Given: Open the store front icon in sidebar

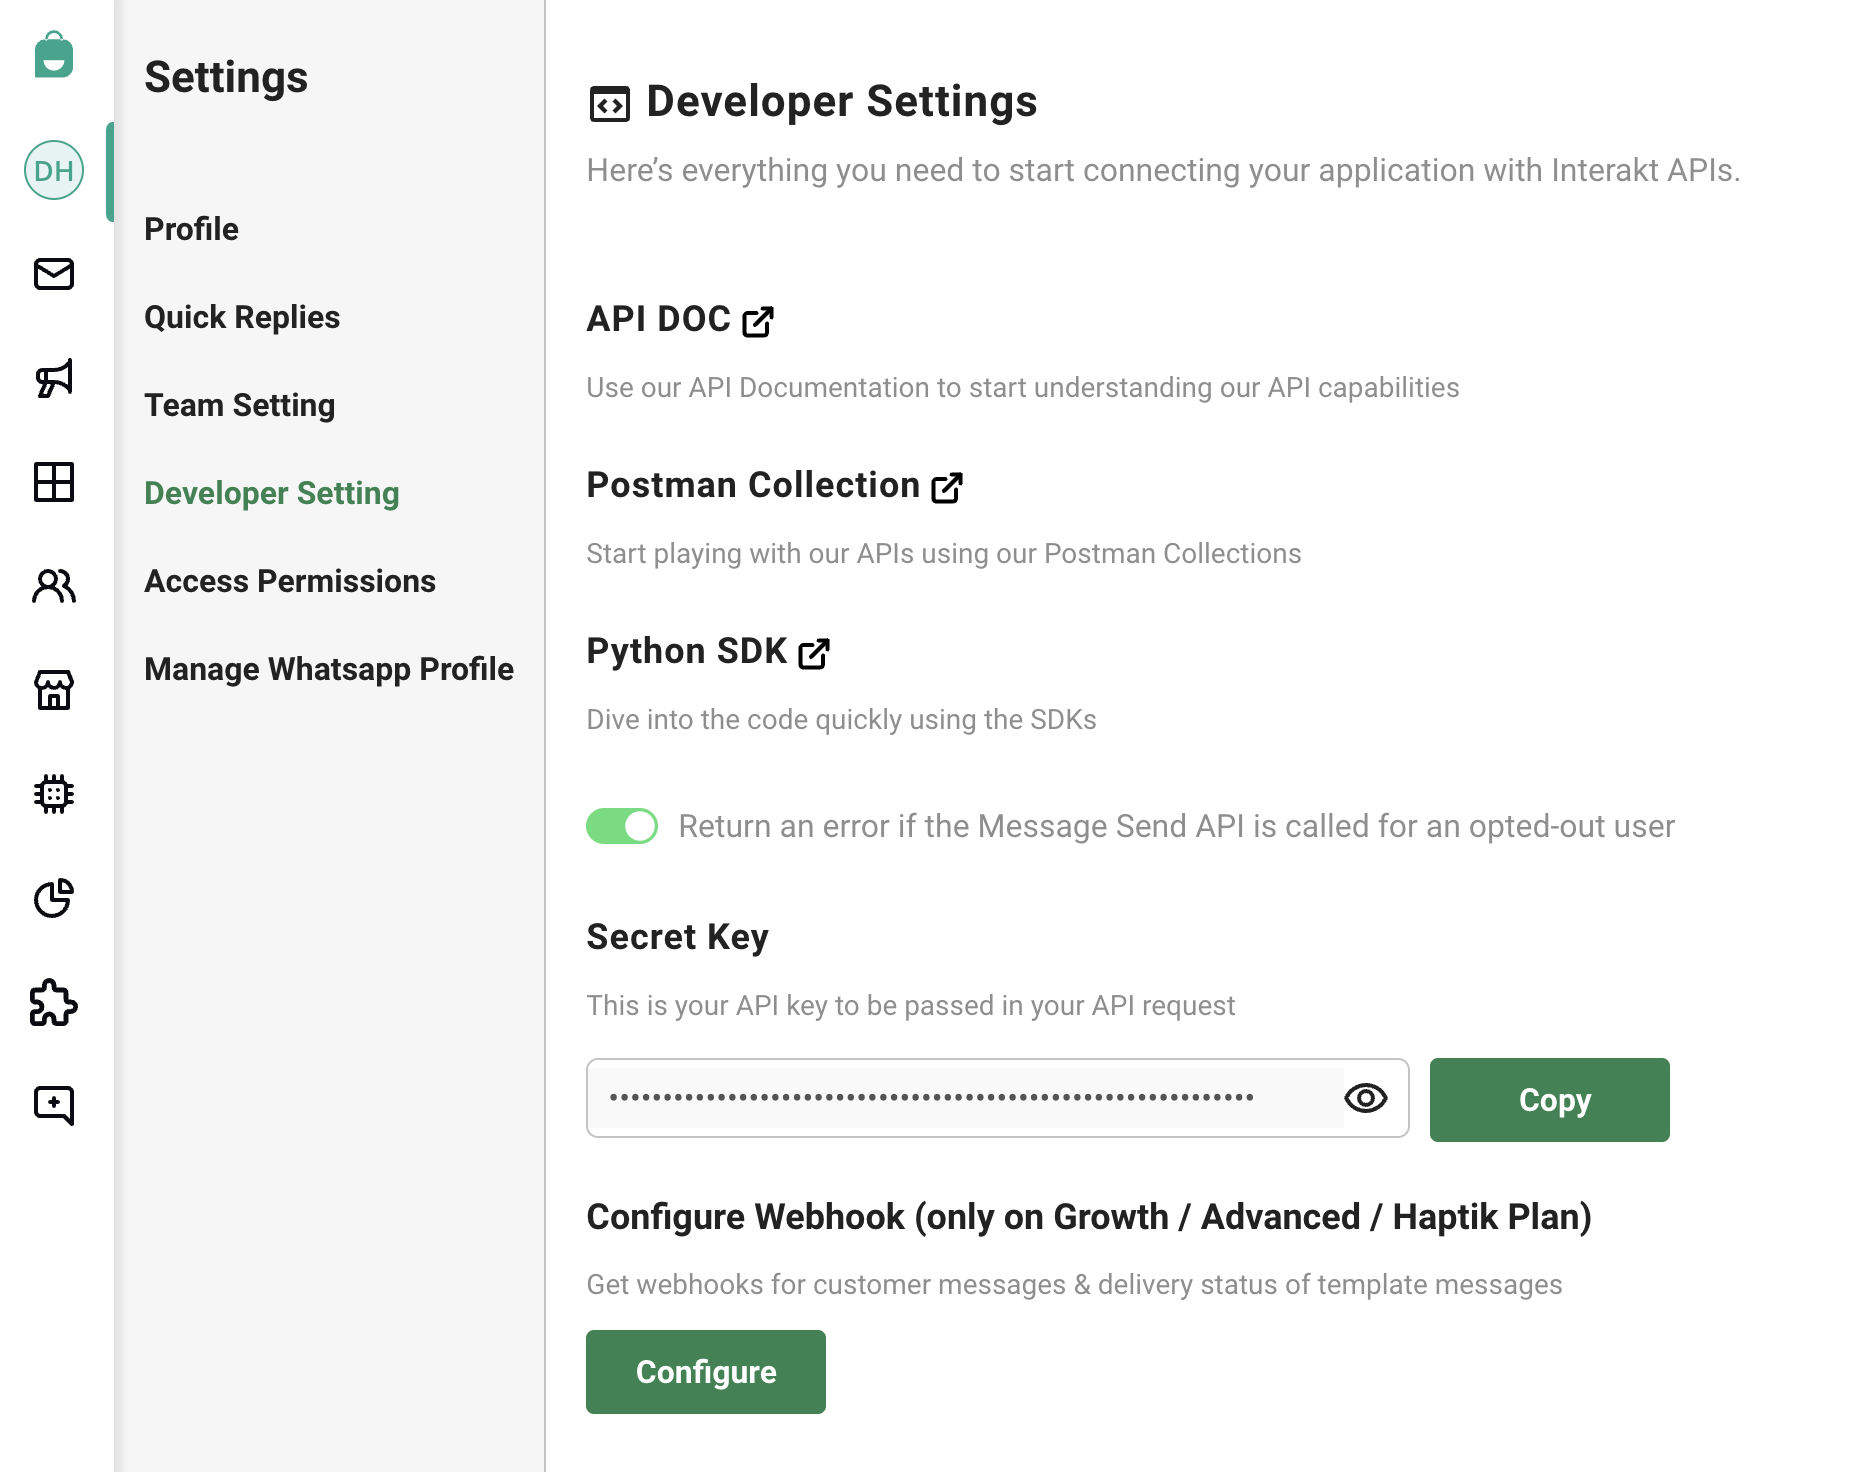Looking at the screenshot, I should (54, 690).
